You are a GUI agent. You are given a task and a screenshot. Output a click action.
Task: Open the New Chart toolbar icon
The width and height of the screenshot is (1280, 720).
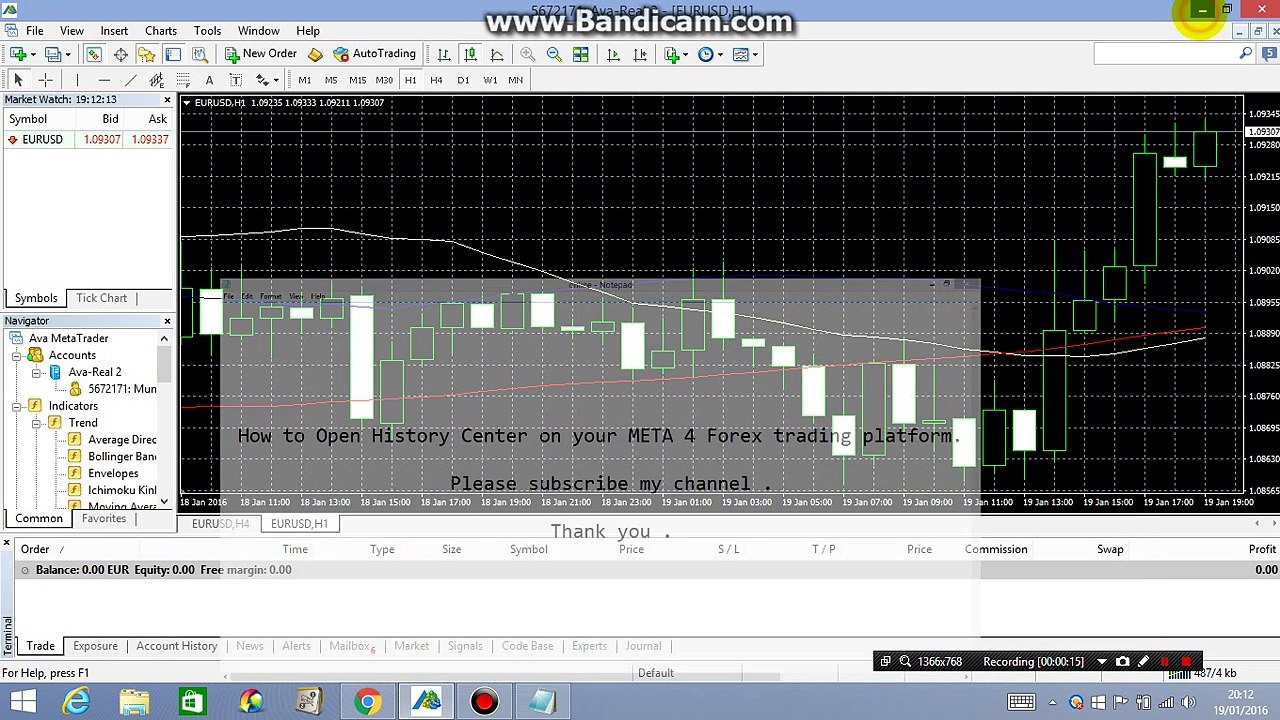point(18,54)
